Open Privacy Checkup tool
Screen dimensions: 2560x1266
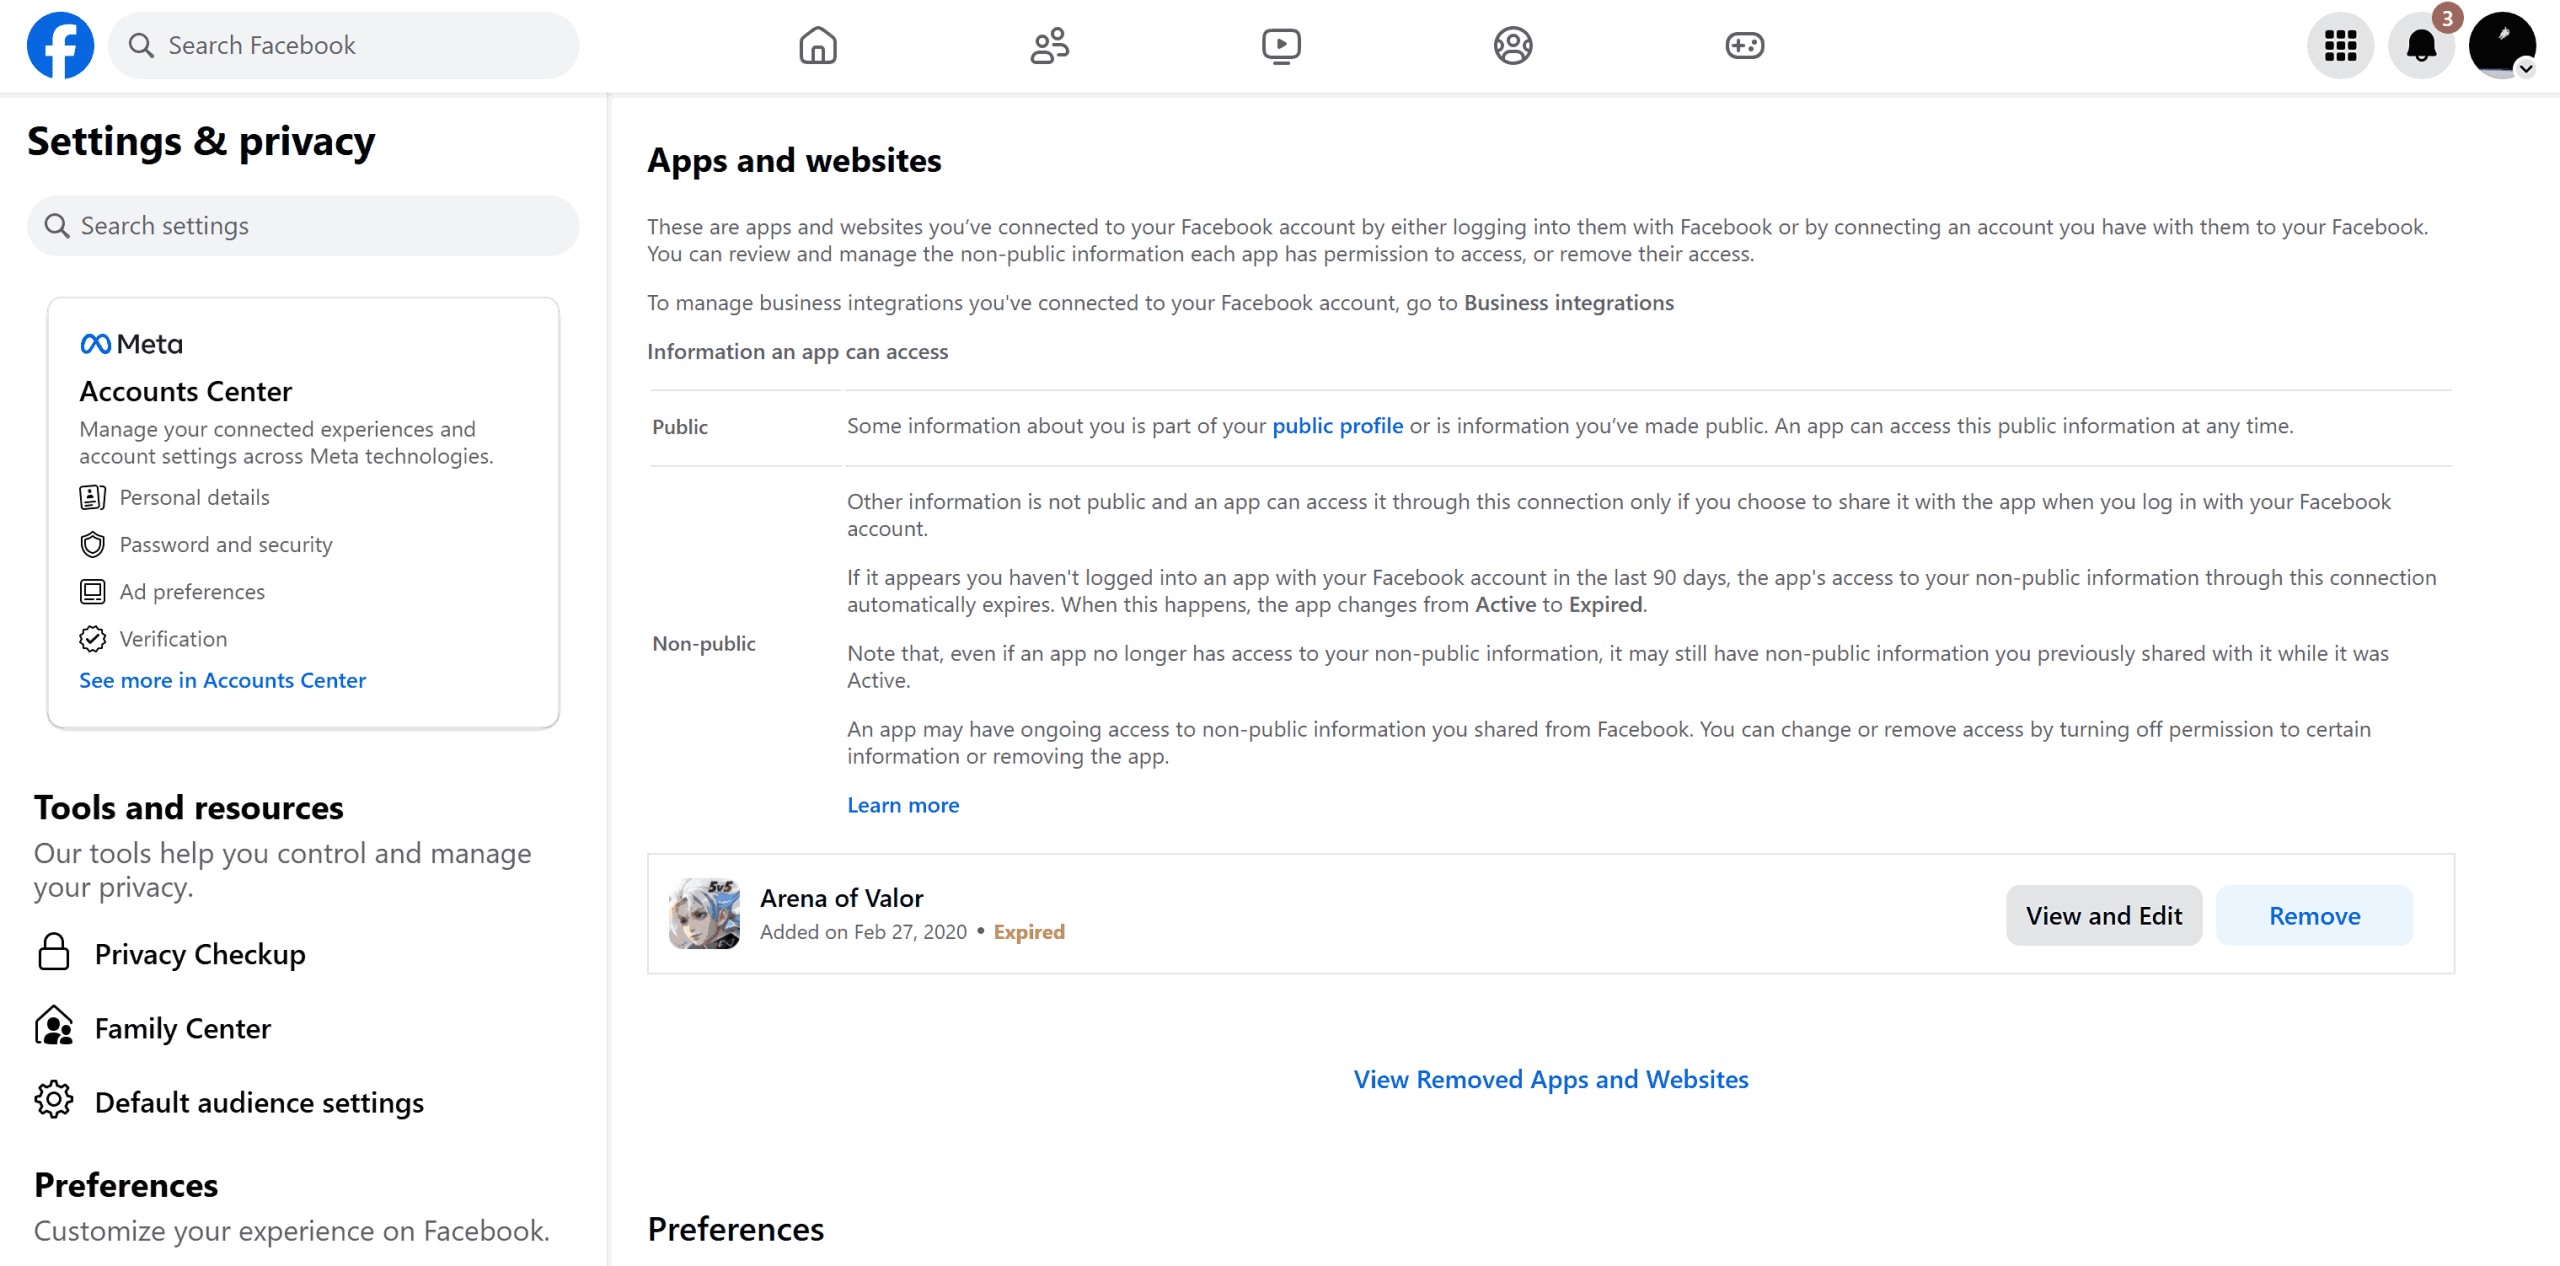pyautogui.click(x=199, y=954)
